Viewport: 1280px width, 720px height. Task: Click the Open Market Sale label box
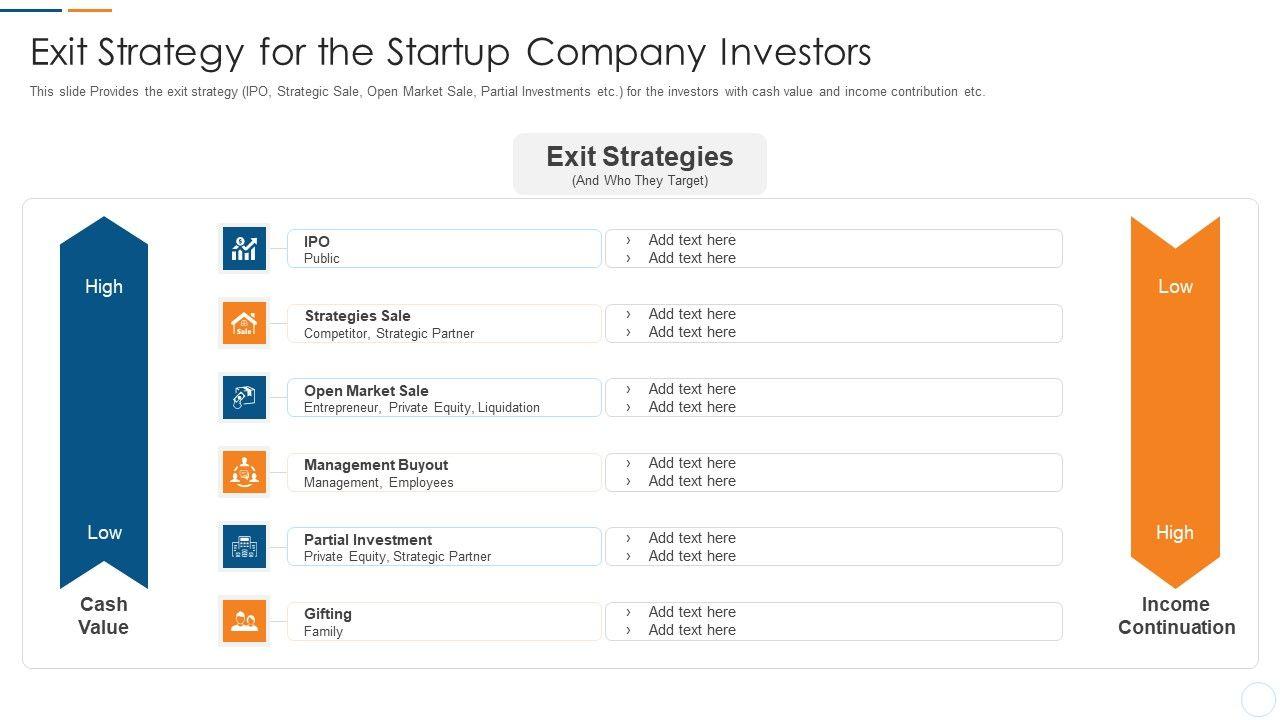tap(444, 398)
